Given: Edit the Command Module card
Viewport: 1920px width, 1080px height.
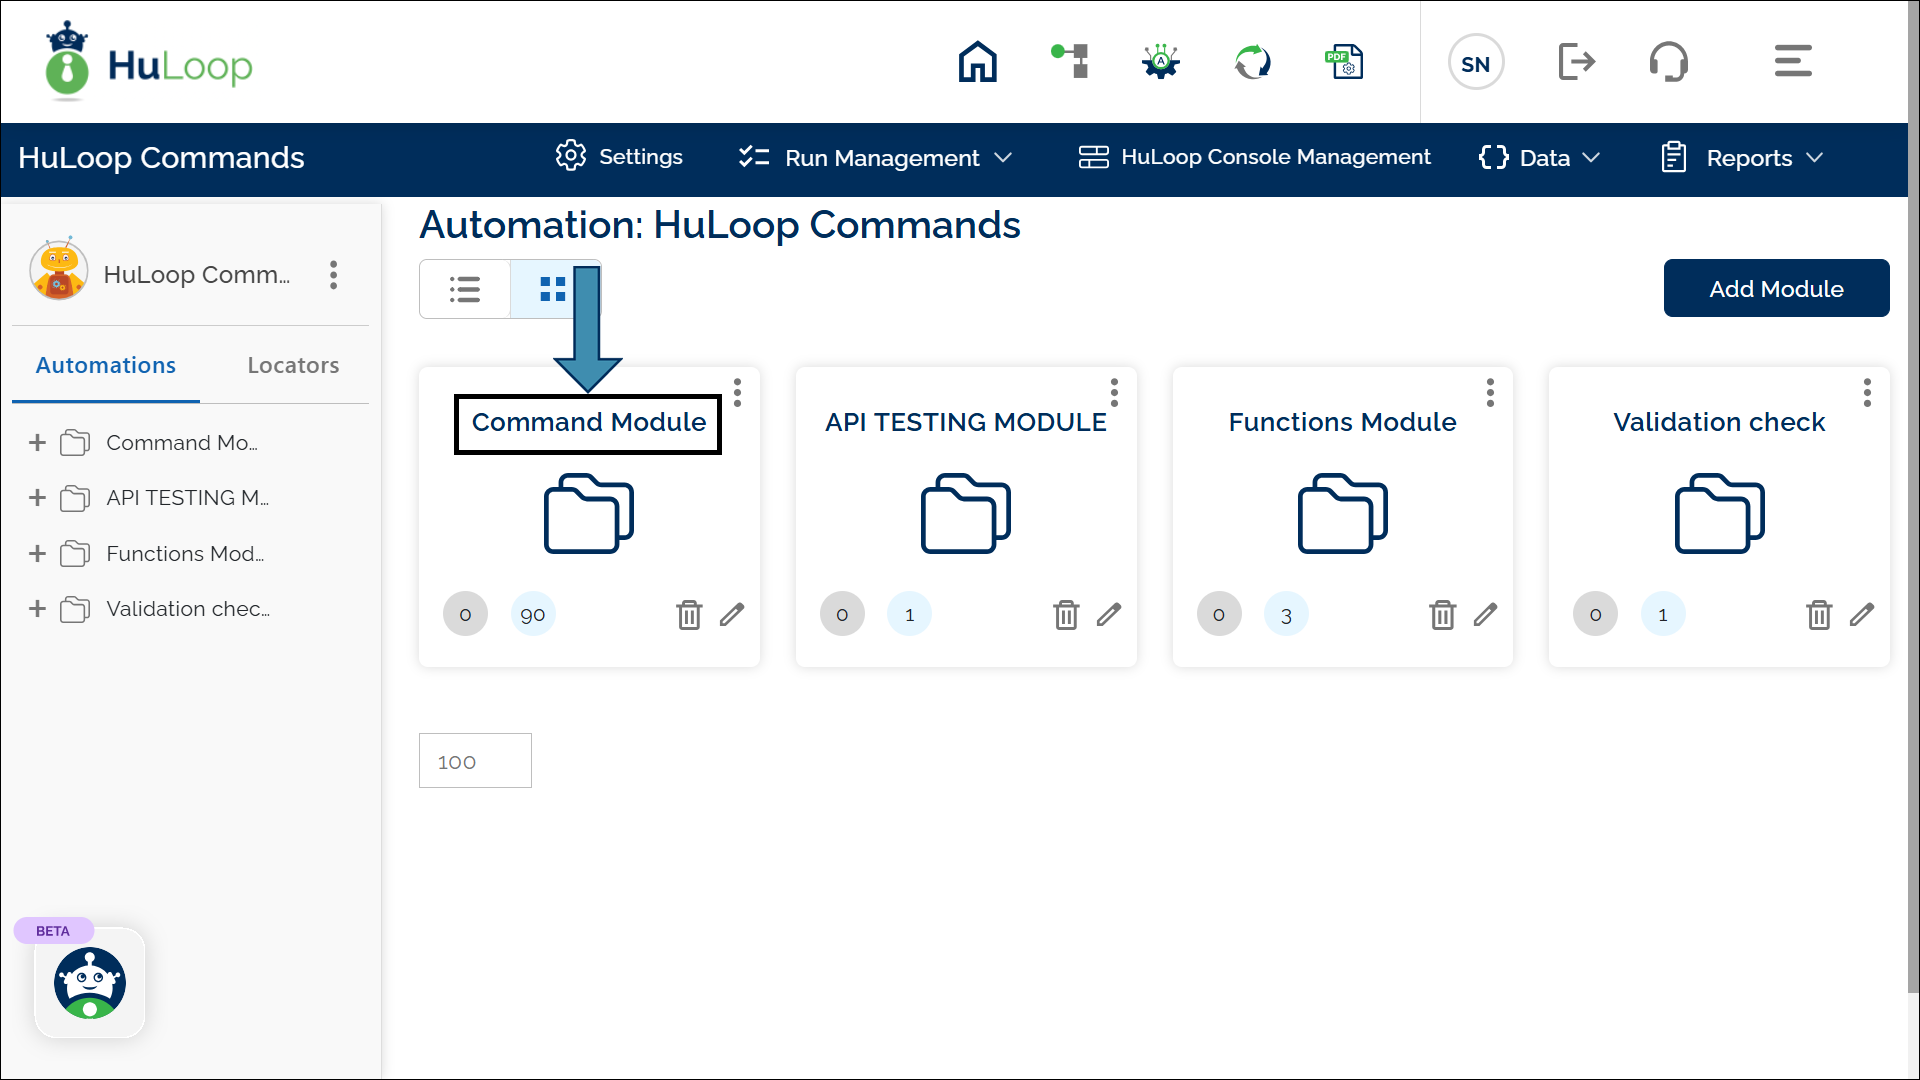Looking at the screenshot, I should 732,614.
